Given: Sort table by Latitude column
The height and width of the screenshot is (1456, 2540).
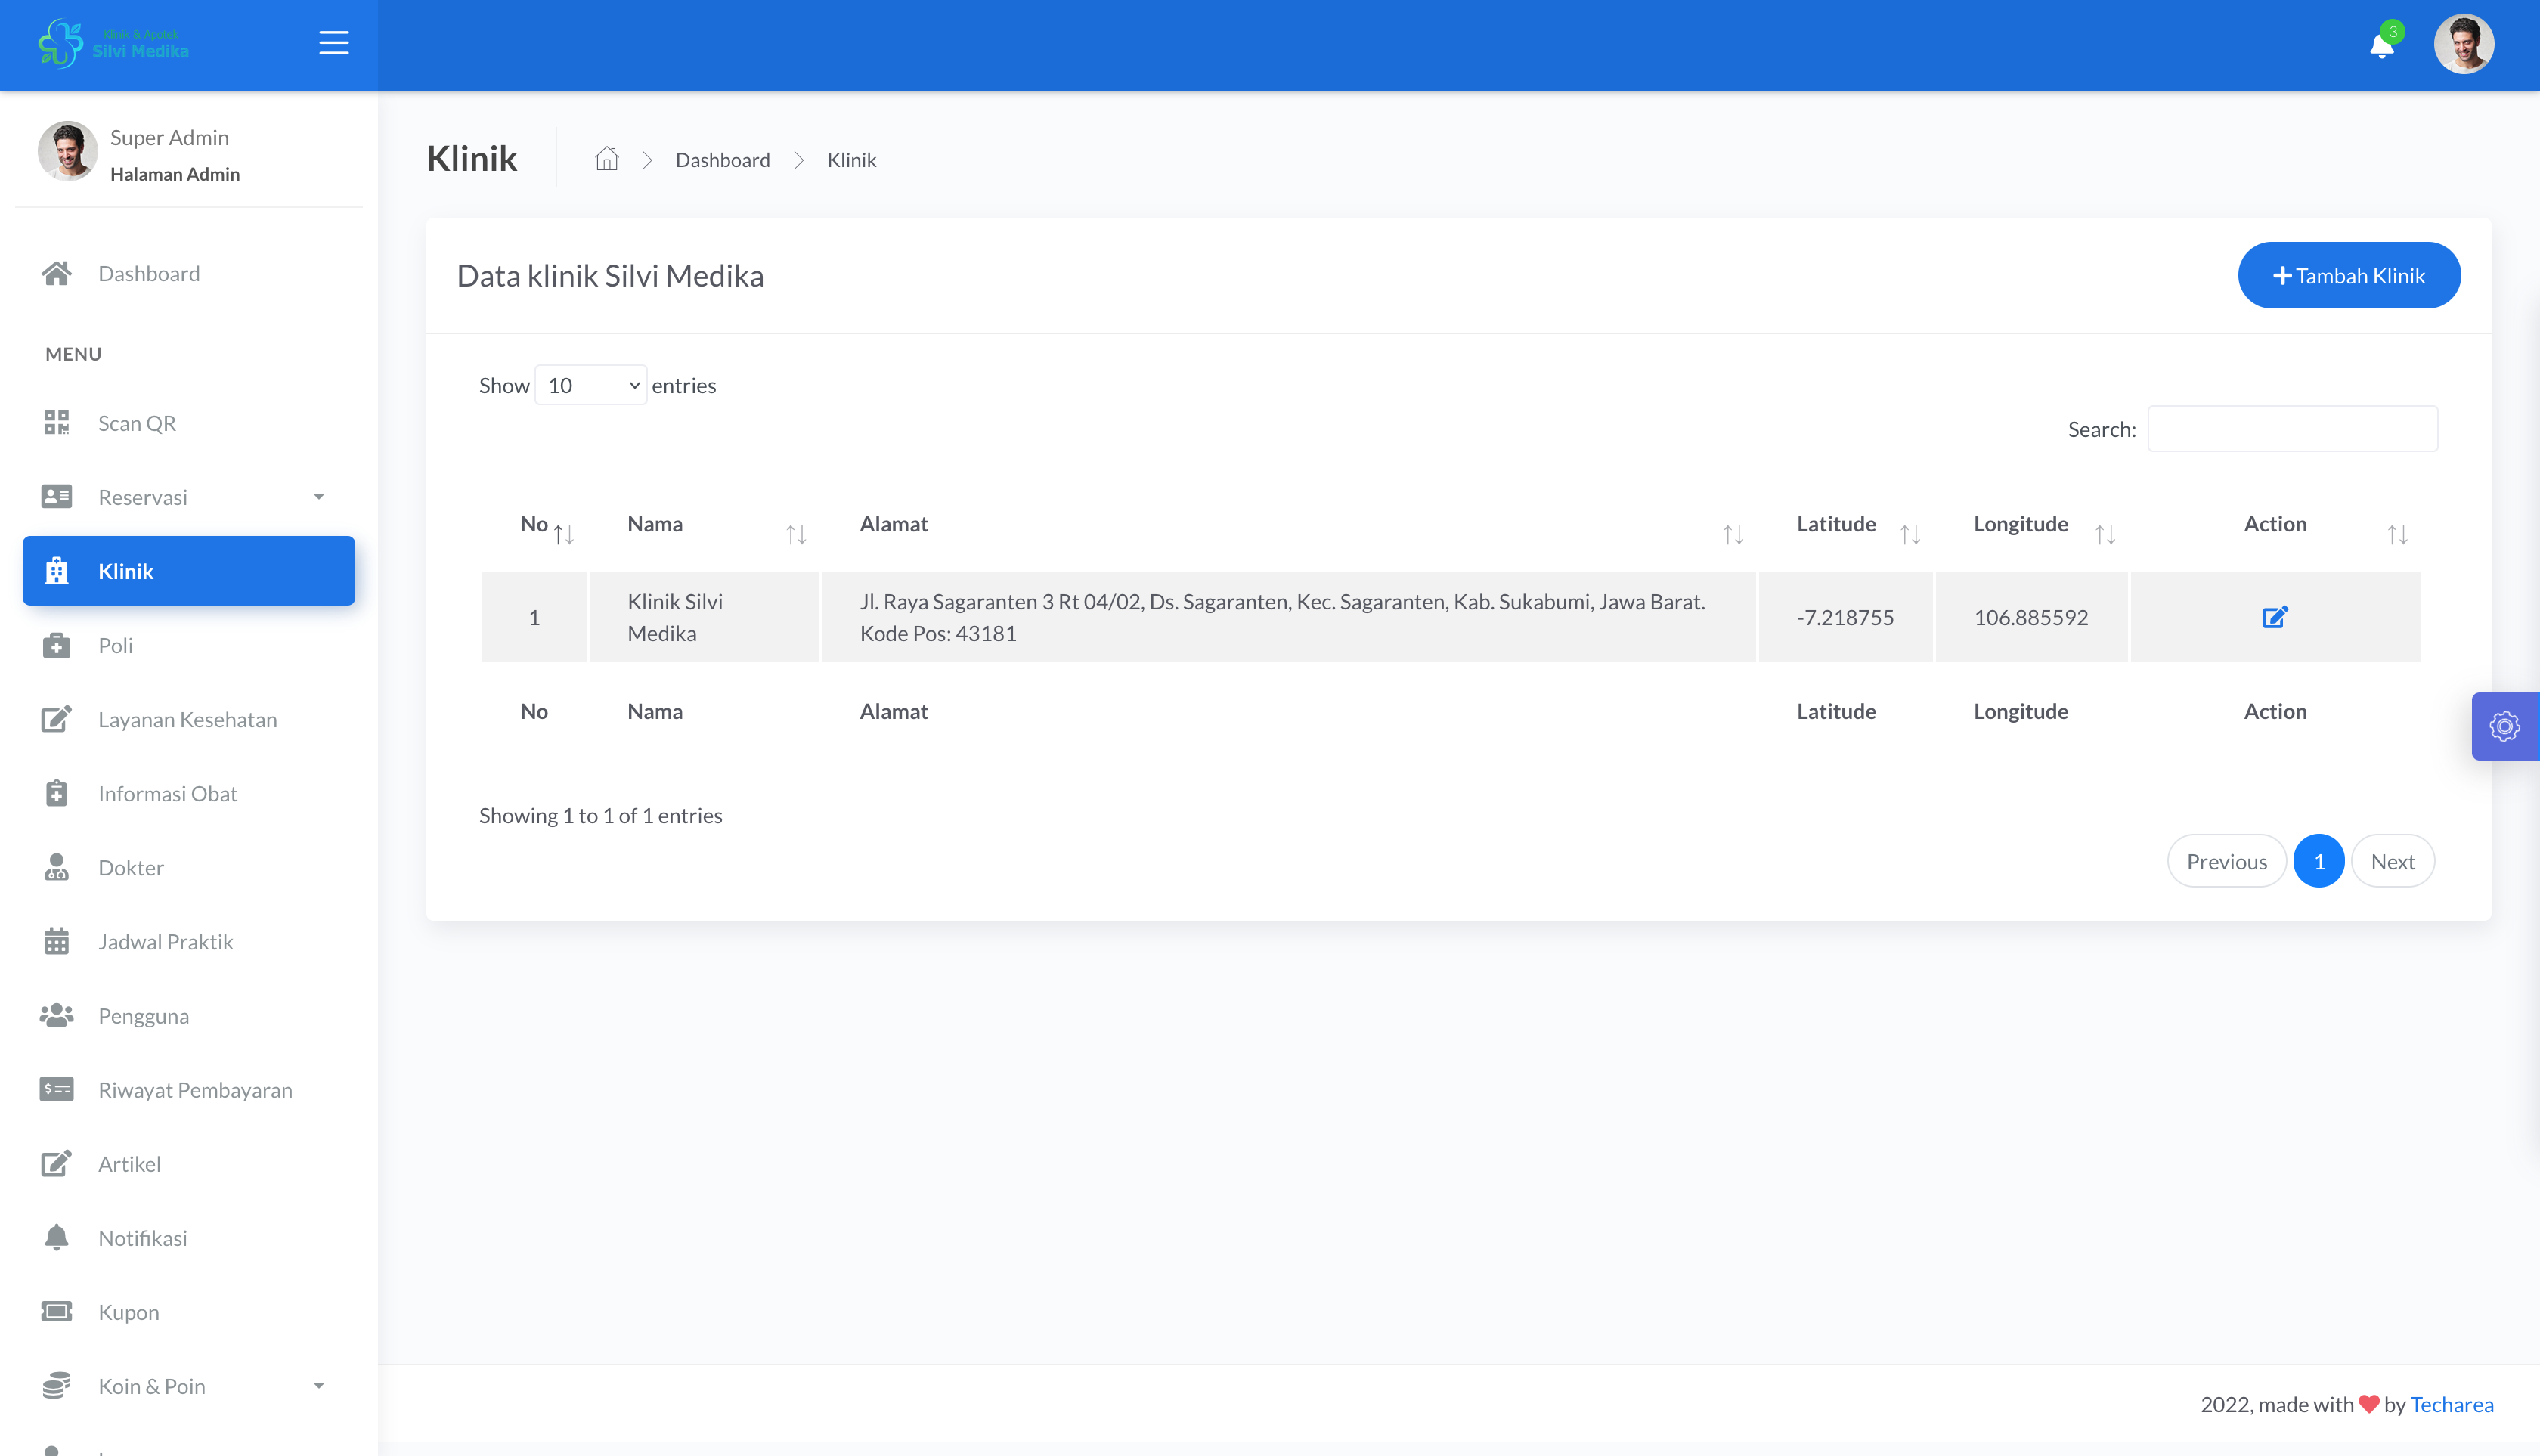Looking at the screenshot, I should [1845, 524].
